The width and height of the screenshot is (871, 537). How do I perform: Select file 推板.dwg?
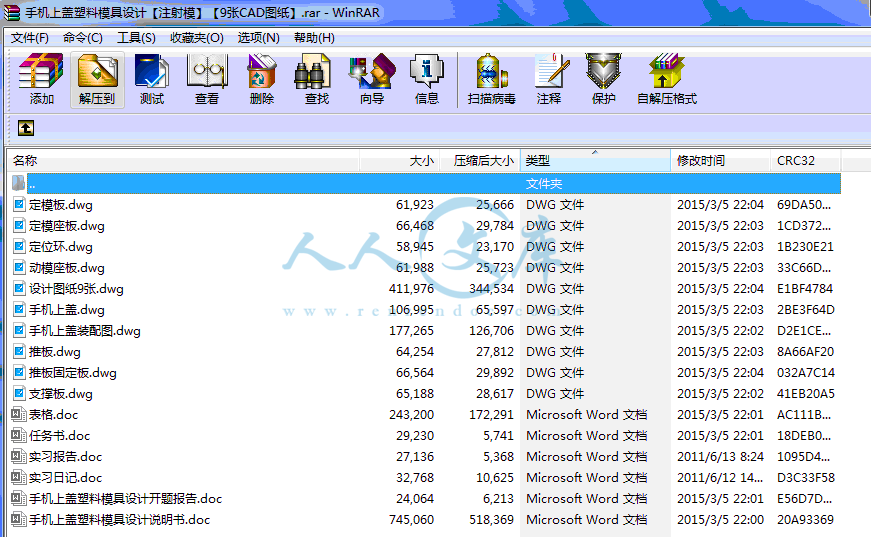point(54,352)
